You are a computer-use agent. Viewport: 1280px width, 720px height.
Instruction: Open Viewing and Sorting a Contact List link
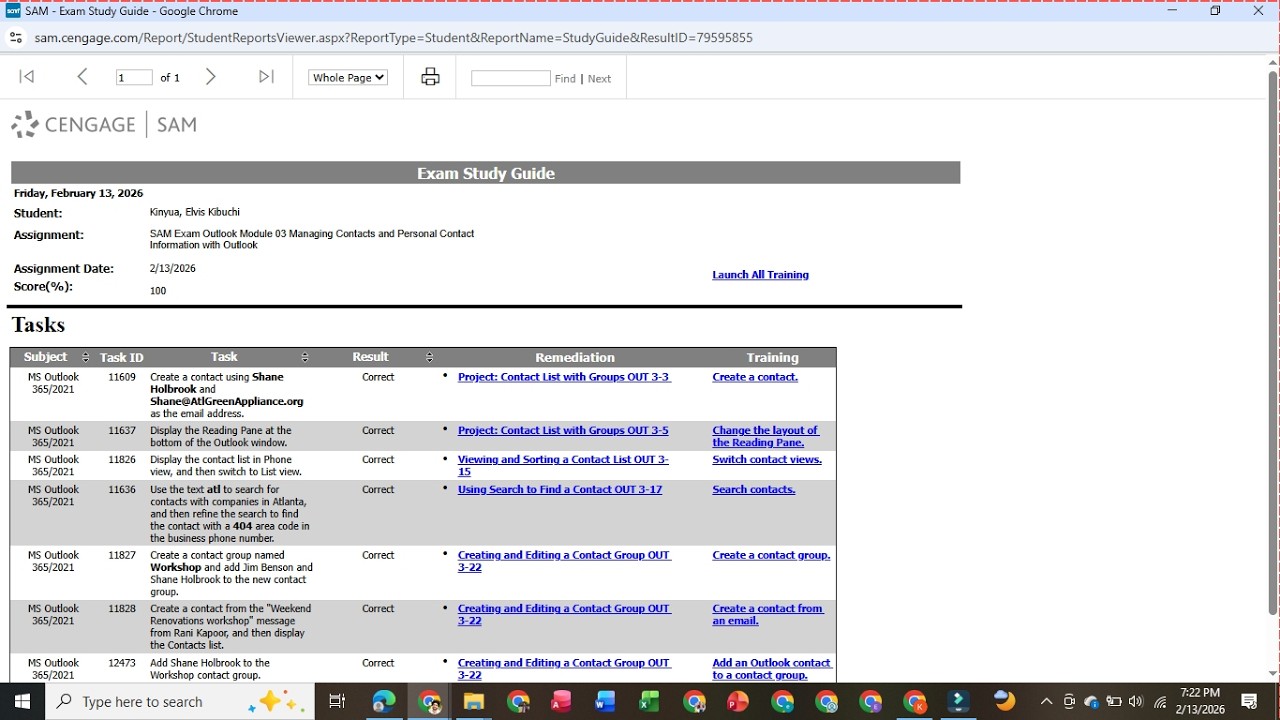point(563,466)
